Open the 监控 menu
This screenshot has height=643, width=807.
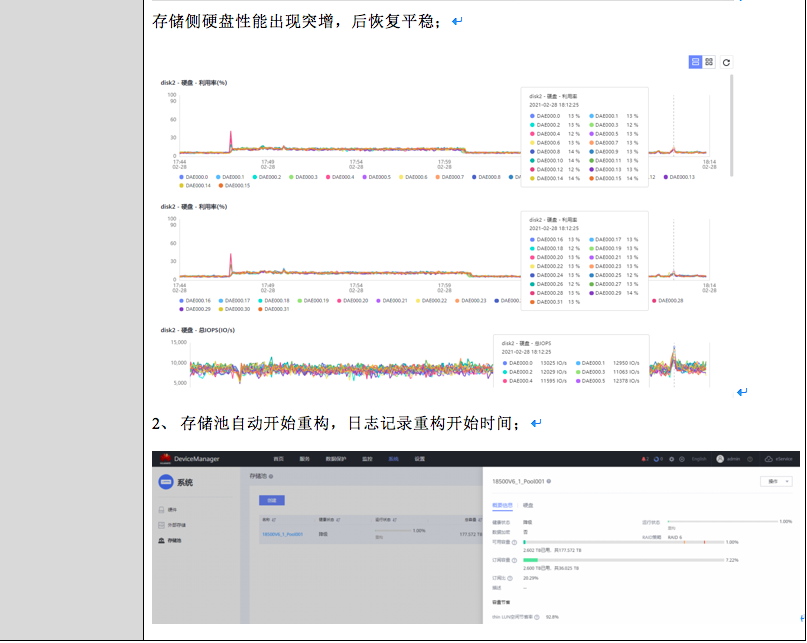tap(367, 459)
